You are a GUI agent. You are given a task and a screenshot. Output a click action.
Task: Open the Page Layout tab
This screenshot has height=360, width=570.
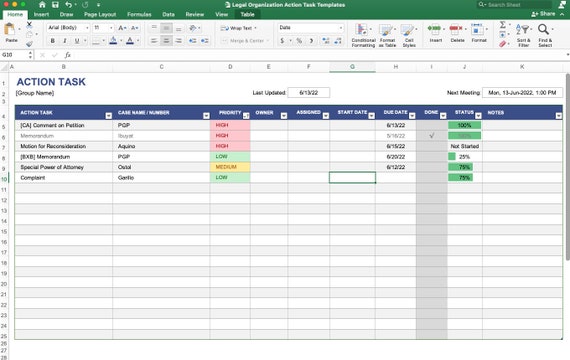(x=100, y=15)
